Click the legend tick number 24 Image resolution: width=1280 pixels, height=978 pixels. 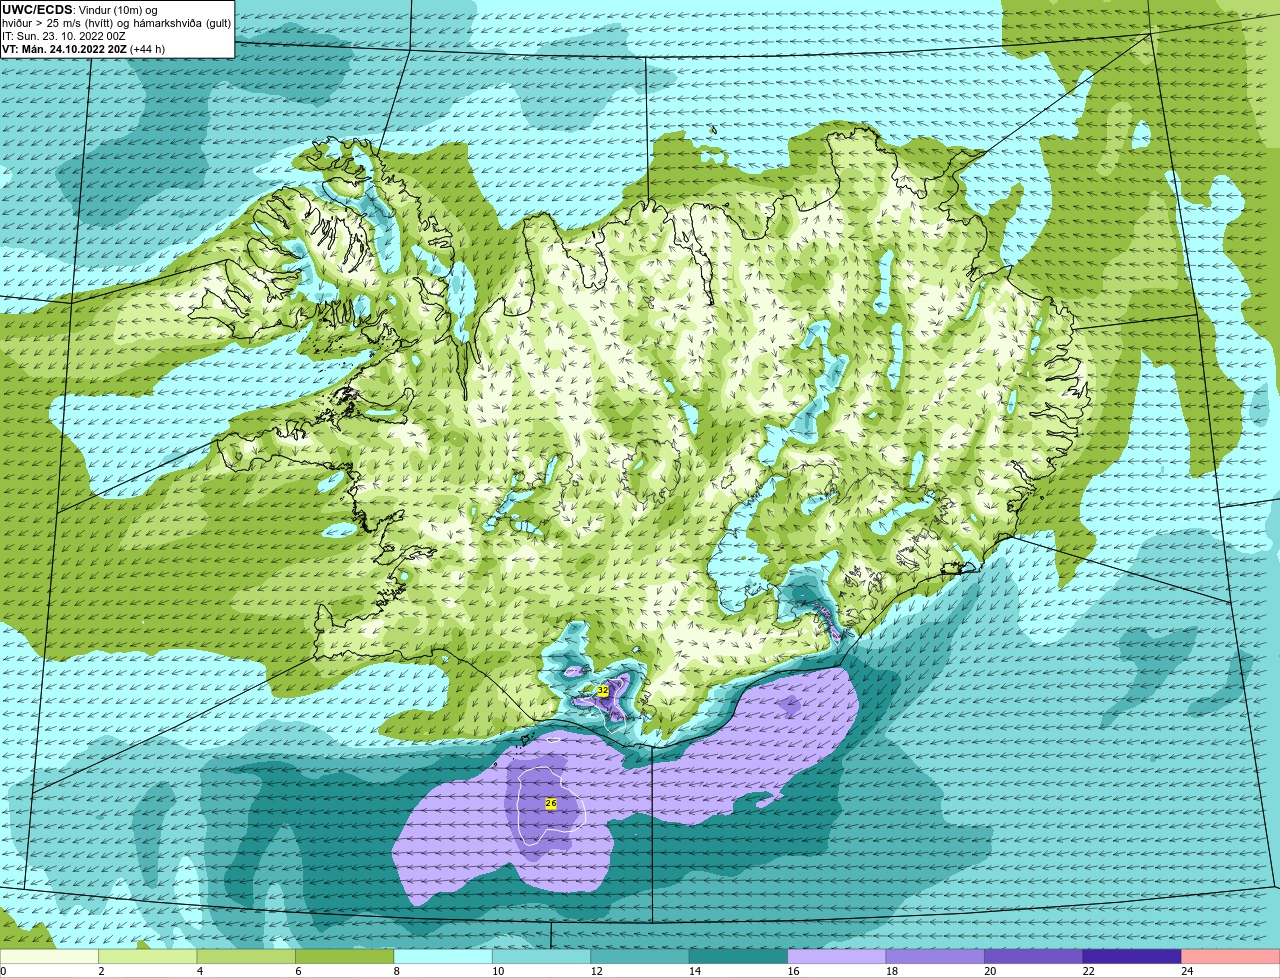coord(1187,971)
